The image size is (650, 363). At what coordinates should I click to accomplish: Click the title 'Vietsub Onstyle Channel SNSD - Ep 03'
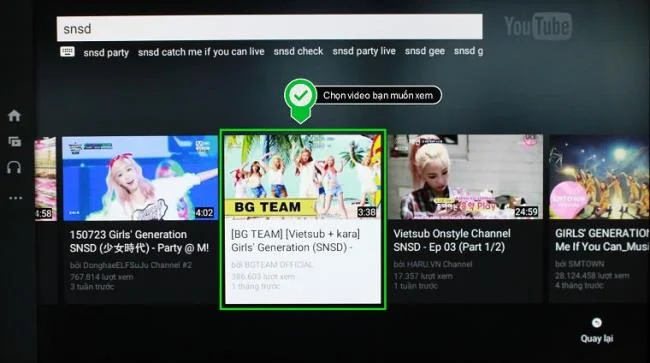tap(452, 240)
